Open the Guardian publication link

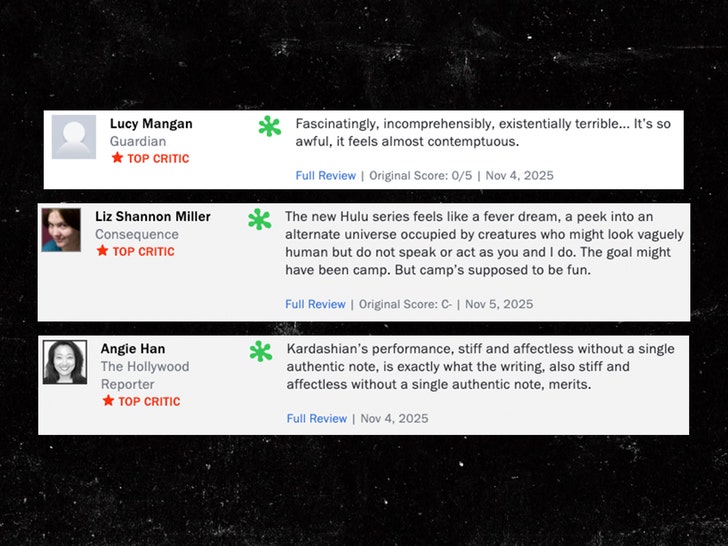(x=138, y=141)
